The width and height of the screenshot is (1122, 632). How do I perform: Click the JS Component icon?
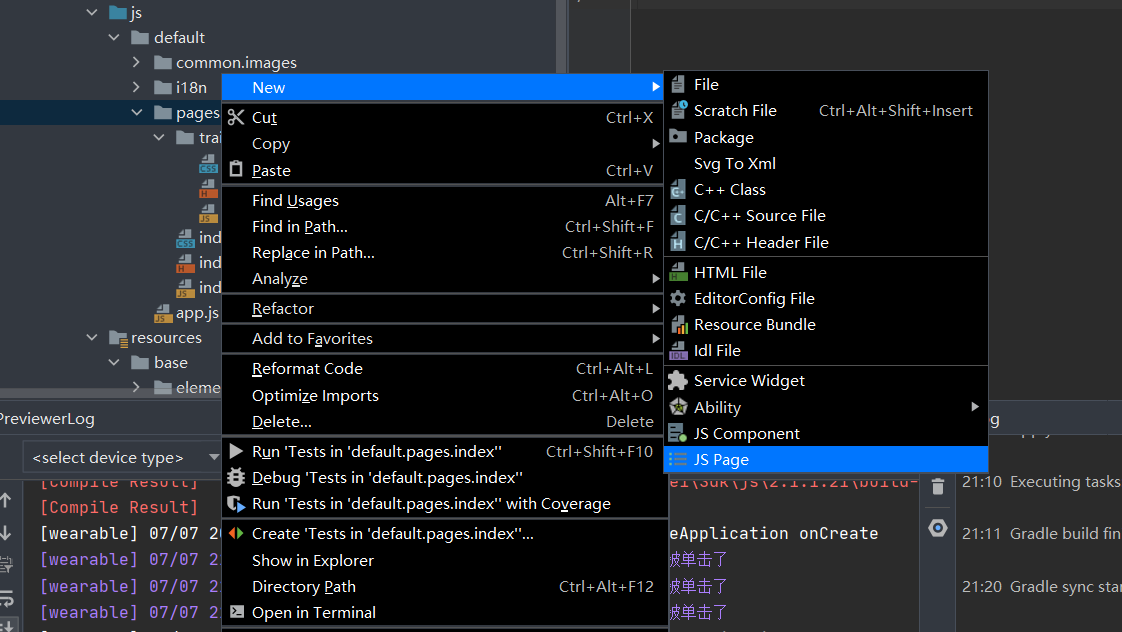tap(678, 433)
